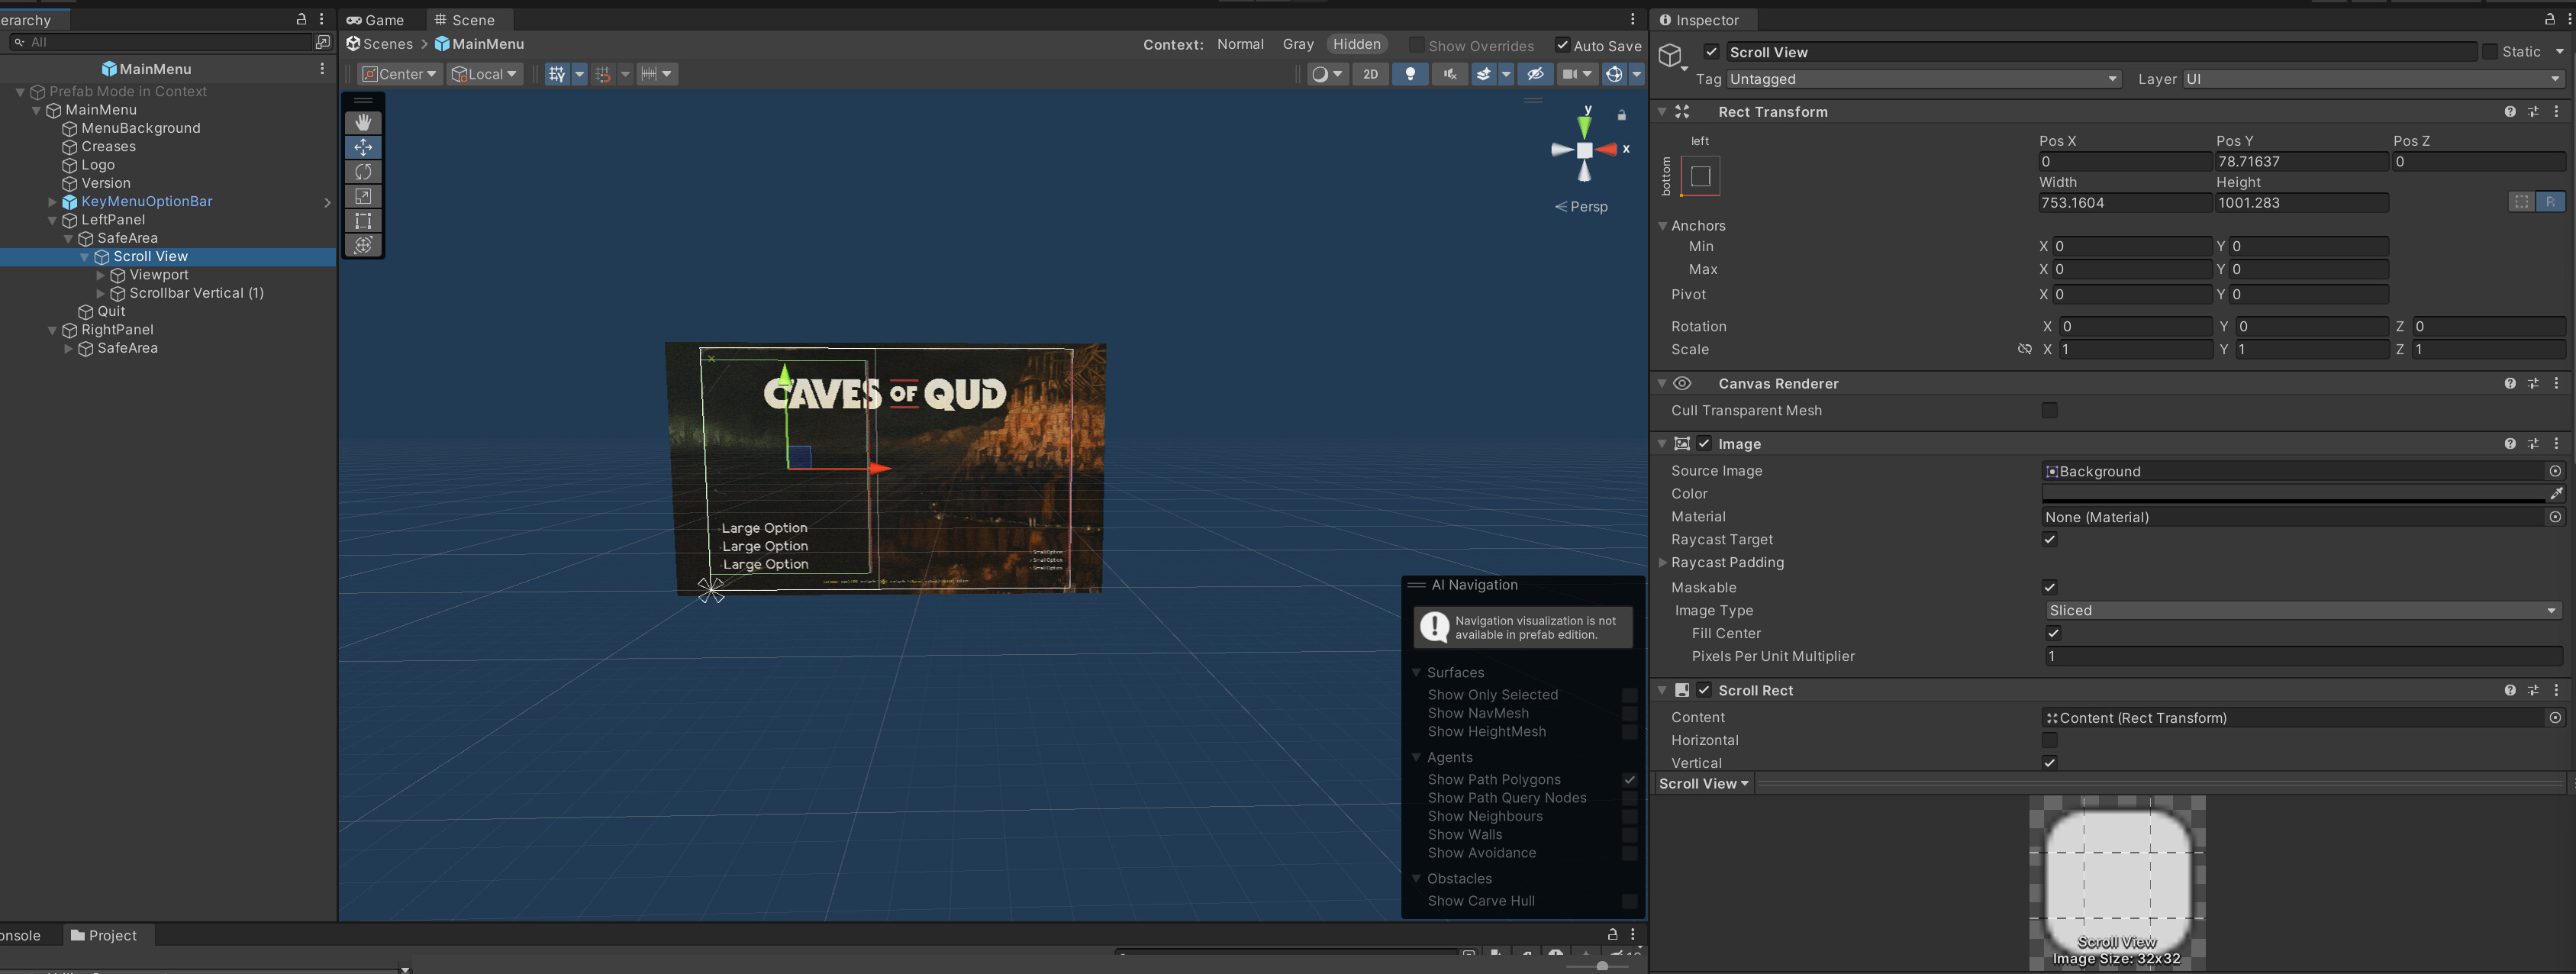Toggle scene lighting with the lightbulb icon
The width and height of the screenshot is (2576, 974).
[1411, 73]
